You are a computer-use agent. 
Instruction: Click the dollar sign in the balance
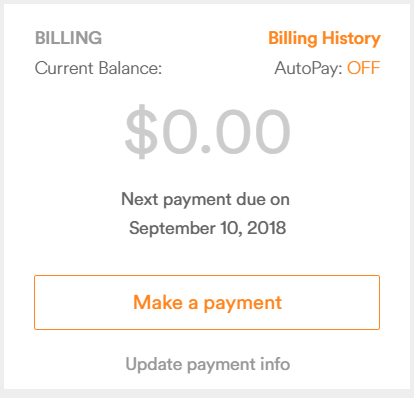point(141,131)
